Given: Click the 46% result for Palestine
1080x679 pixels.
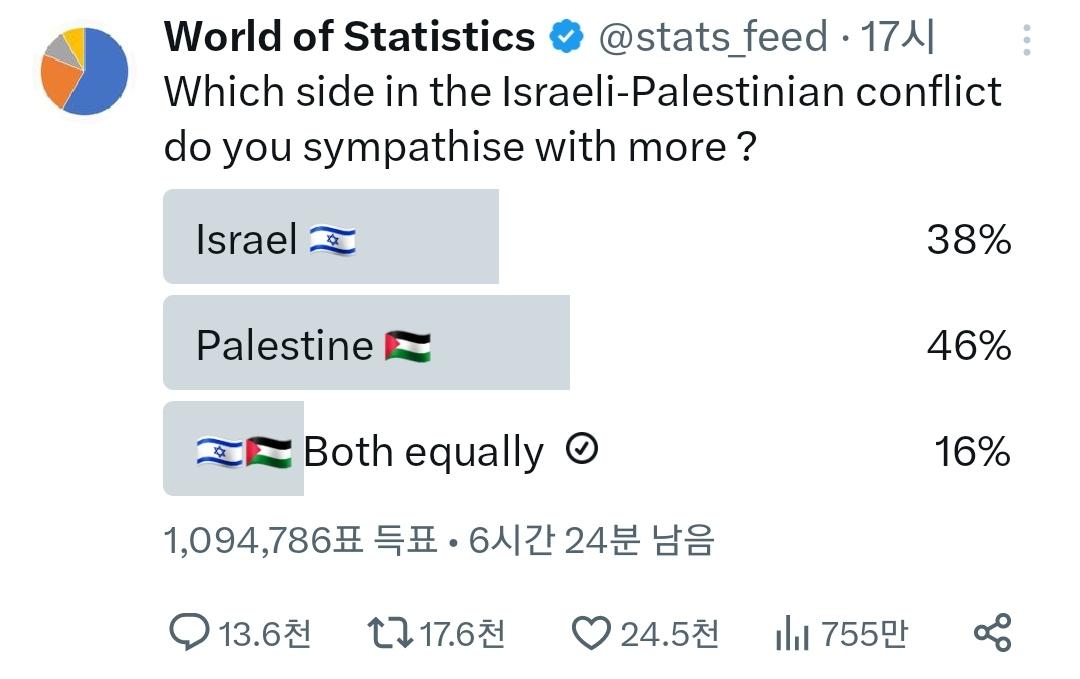Looking at the screenshot, I should 968,346.
